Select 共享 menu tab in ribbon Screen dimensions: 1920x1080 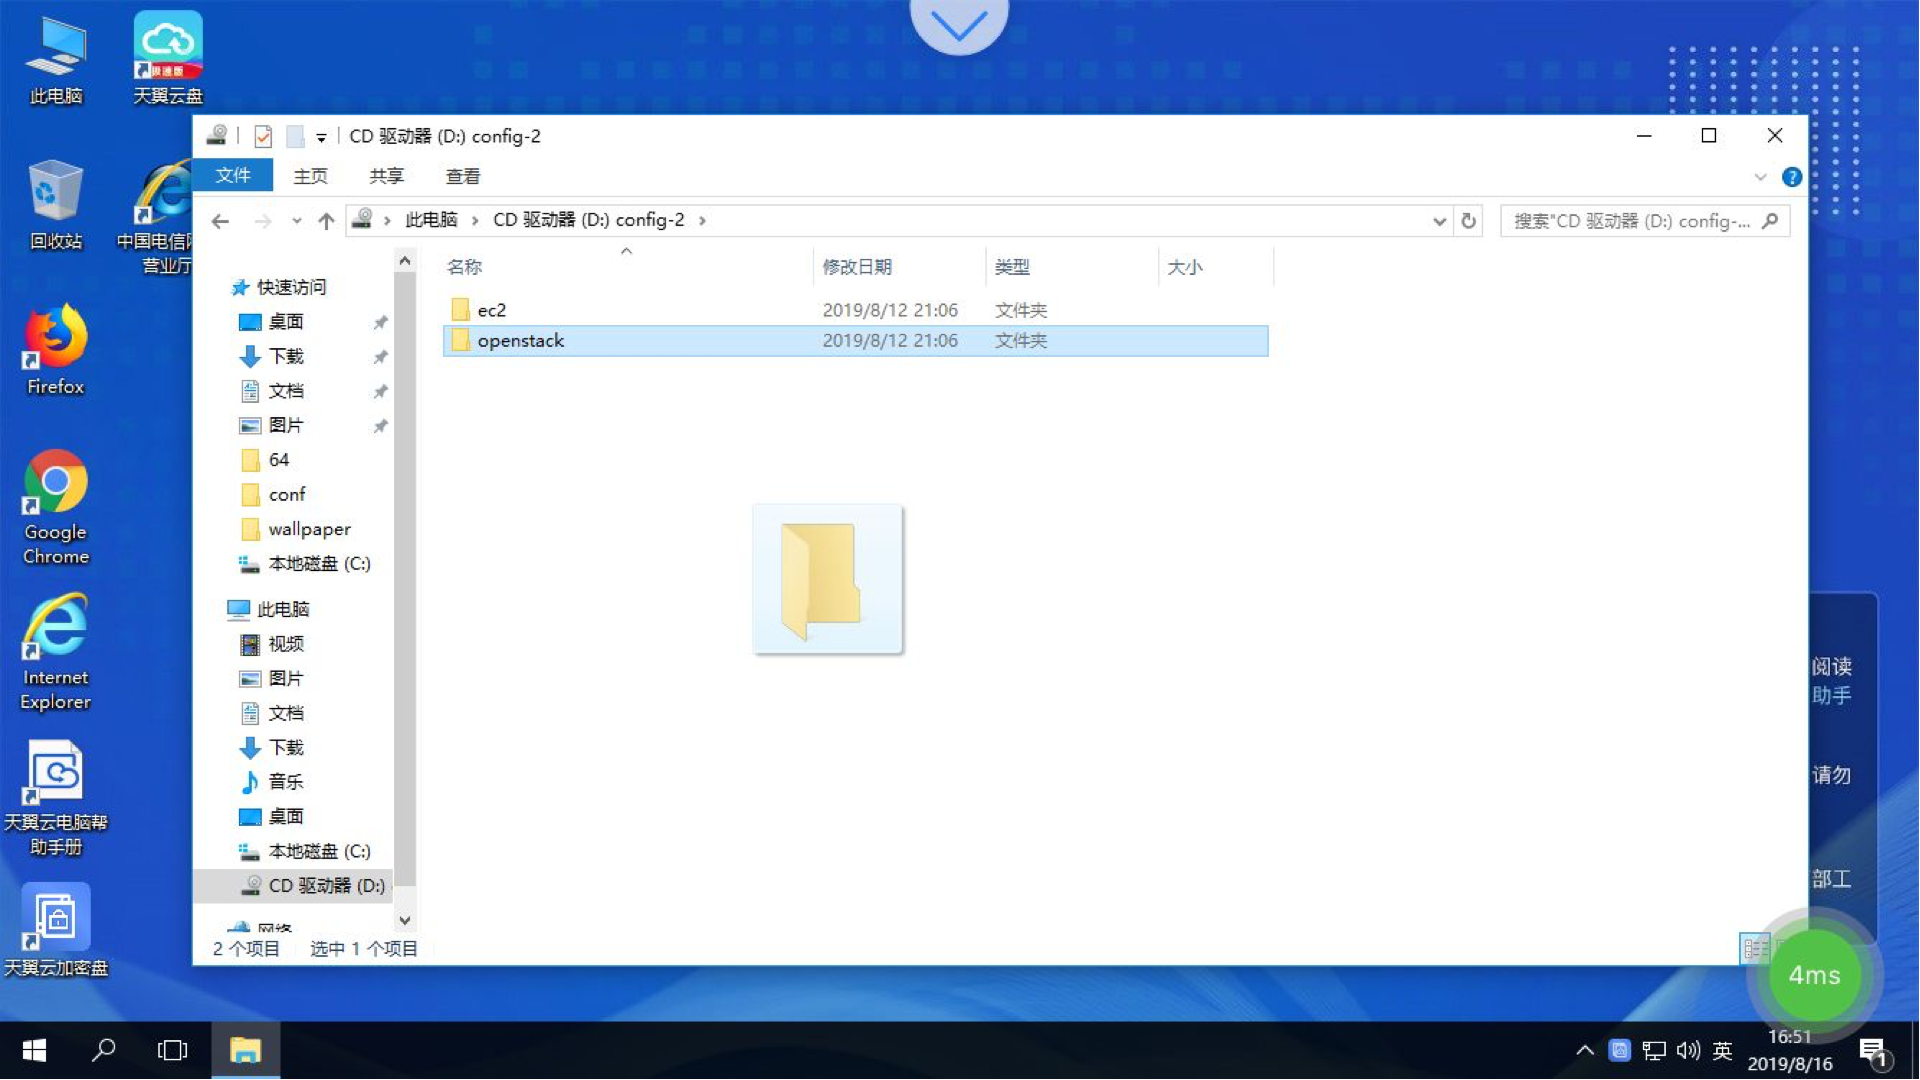point(386,175)
